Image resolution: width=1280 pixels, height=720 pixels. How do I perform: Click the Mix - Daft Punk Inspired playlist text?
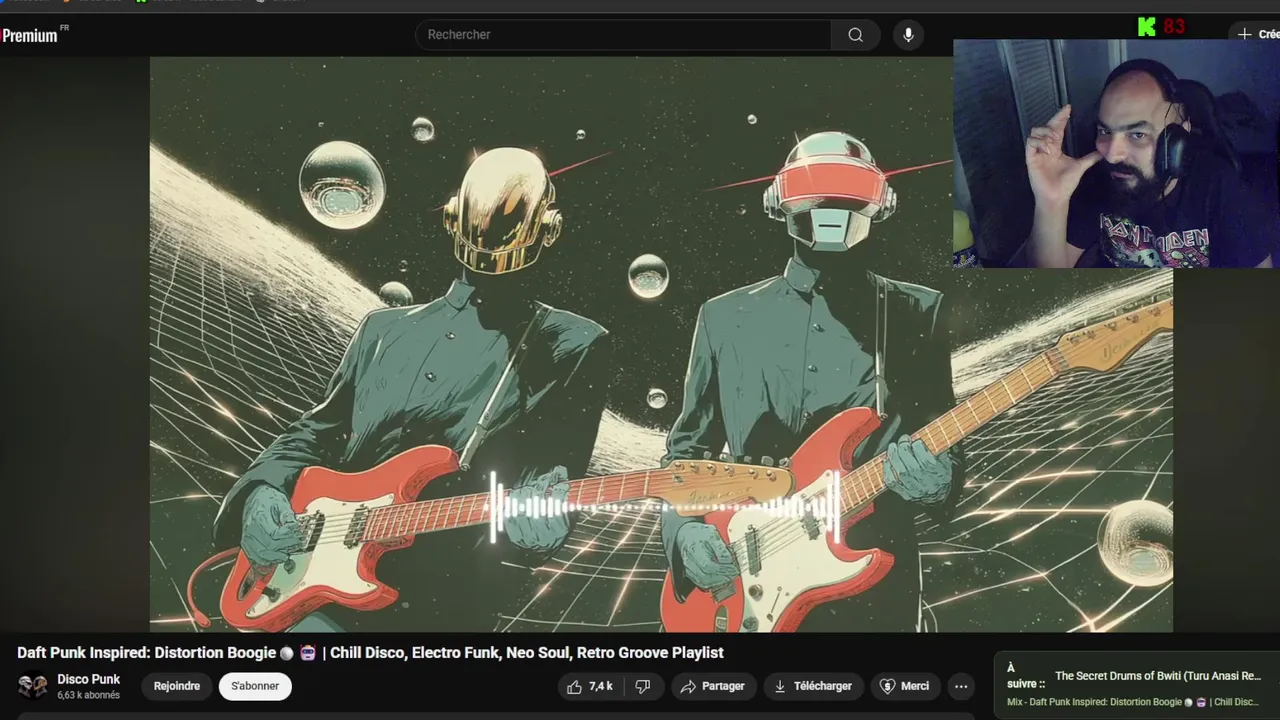click(1133, 702)
